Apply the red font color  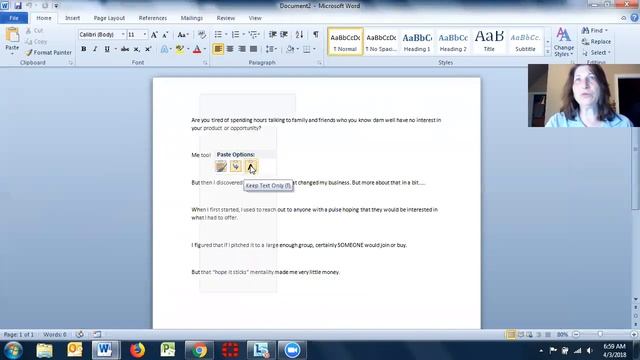(x=197, y=49)
